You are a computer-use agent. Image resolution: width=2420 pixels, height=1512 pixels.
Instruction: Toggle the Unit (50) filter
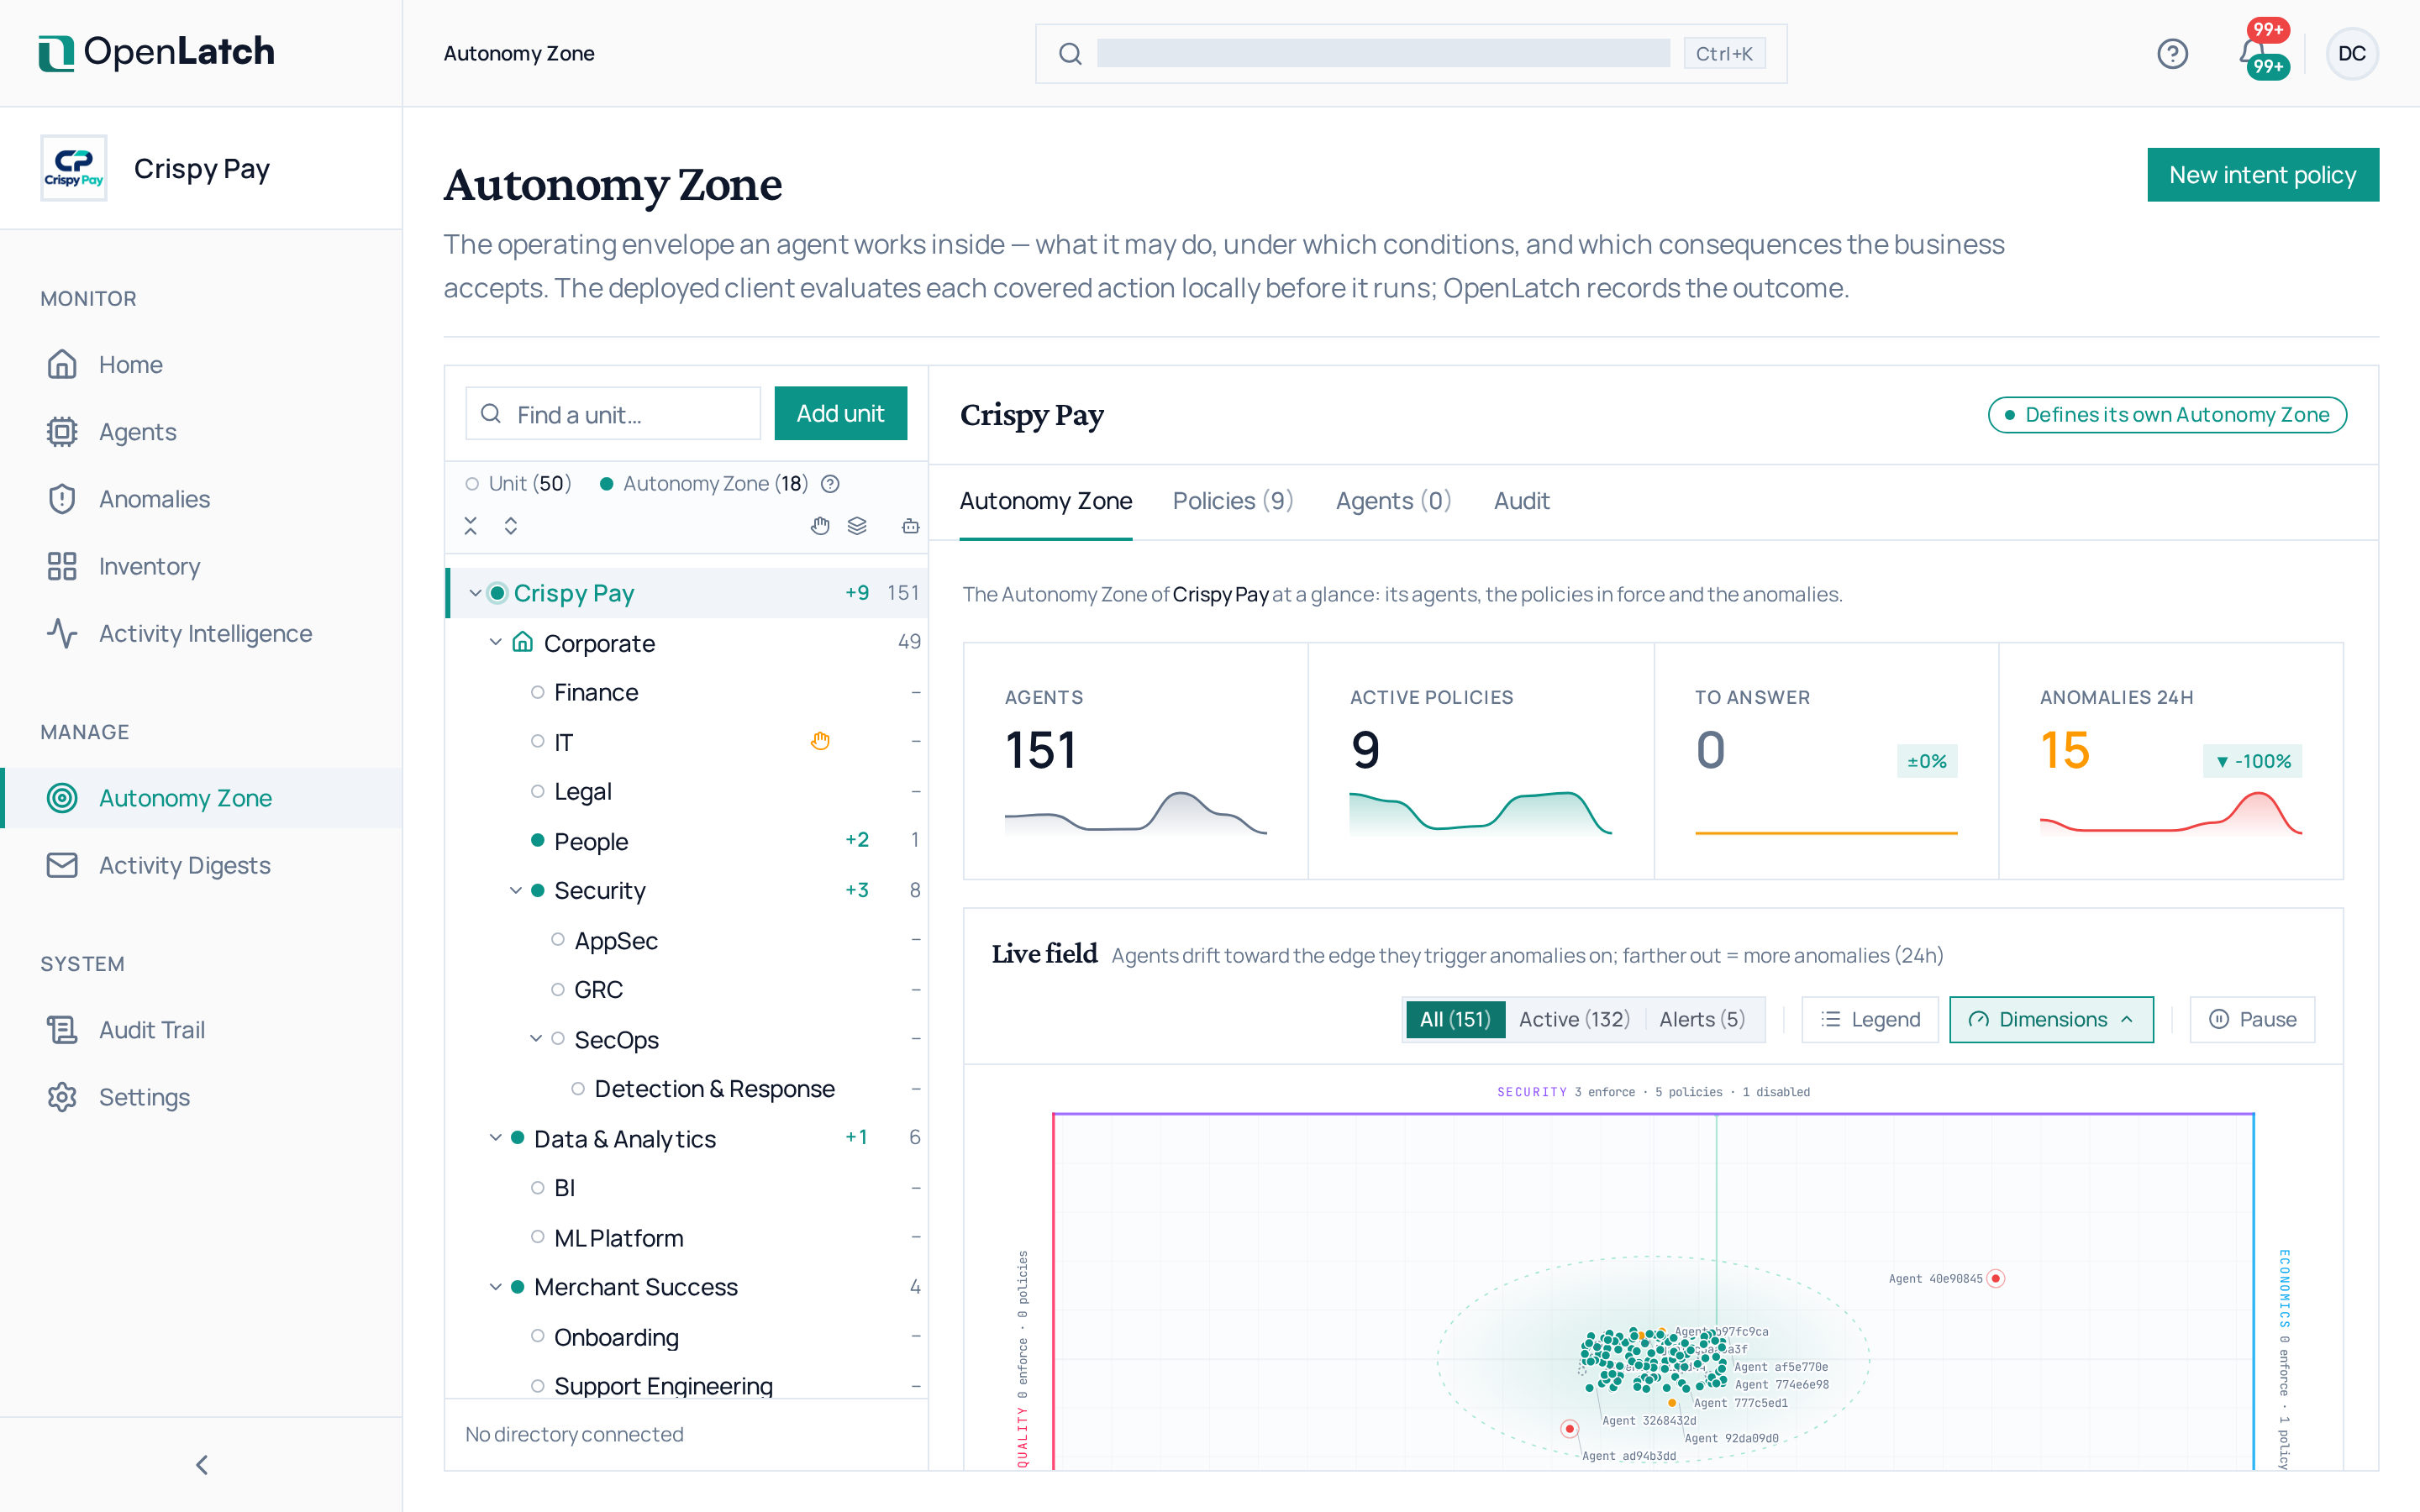click(518, 484)
